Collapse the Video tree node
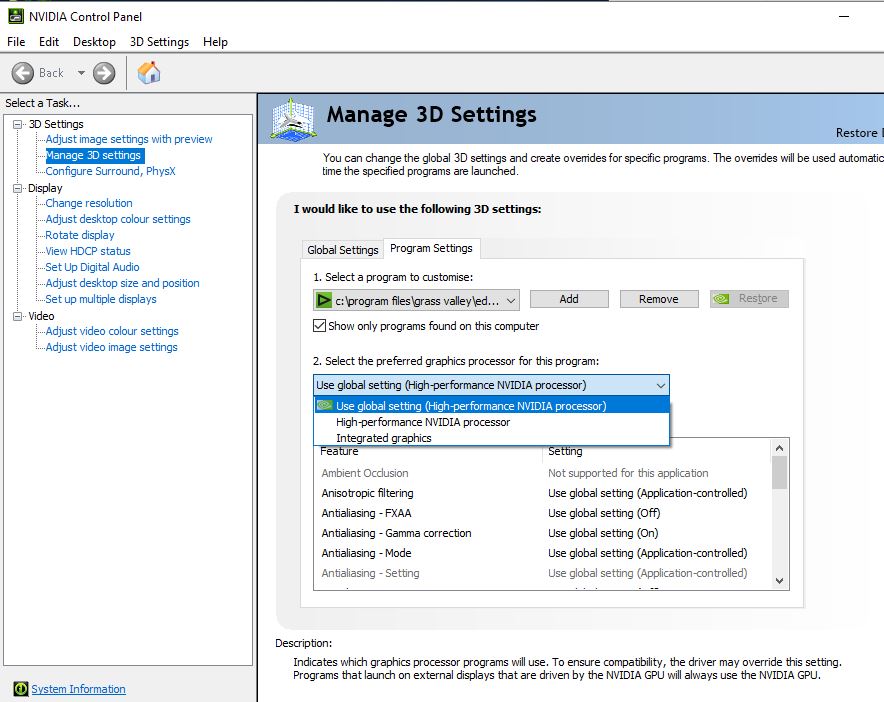This screenshot has width=884, height=702. (x=17, y=316)
